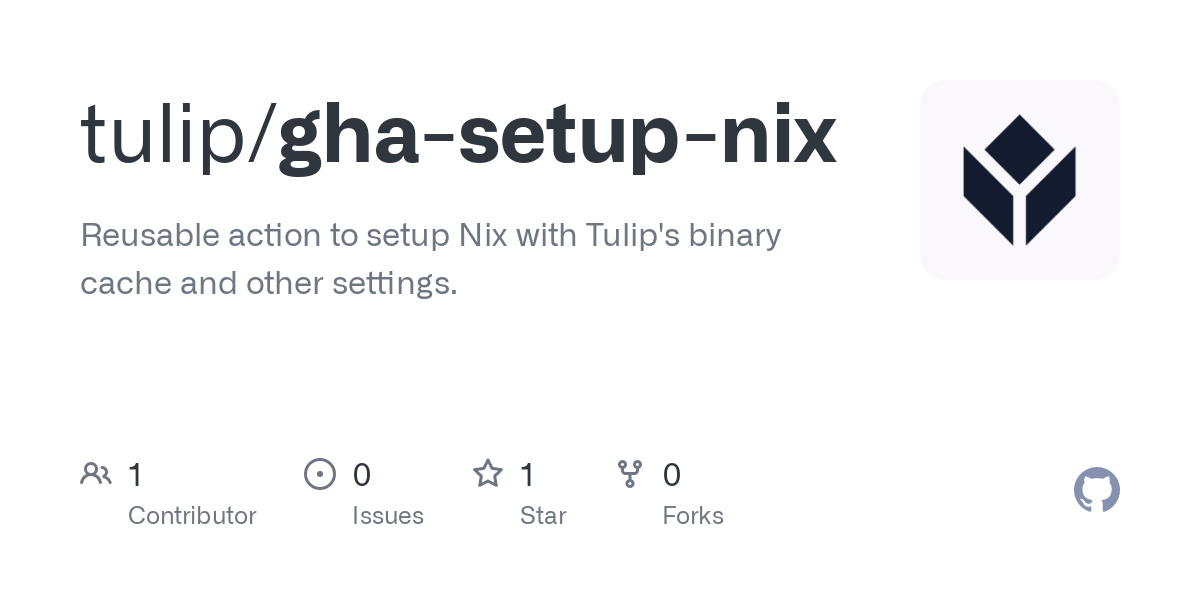Screen dimensions: 1200x600
Task: Click the 'Star' label
Action: click(x=543, y=516)
